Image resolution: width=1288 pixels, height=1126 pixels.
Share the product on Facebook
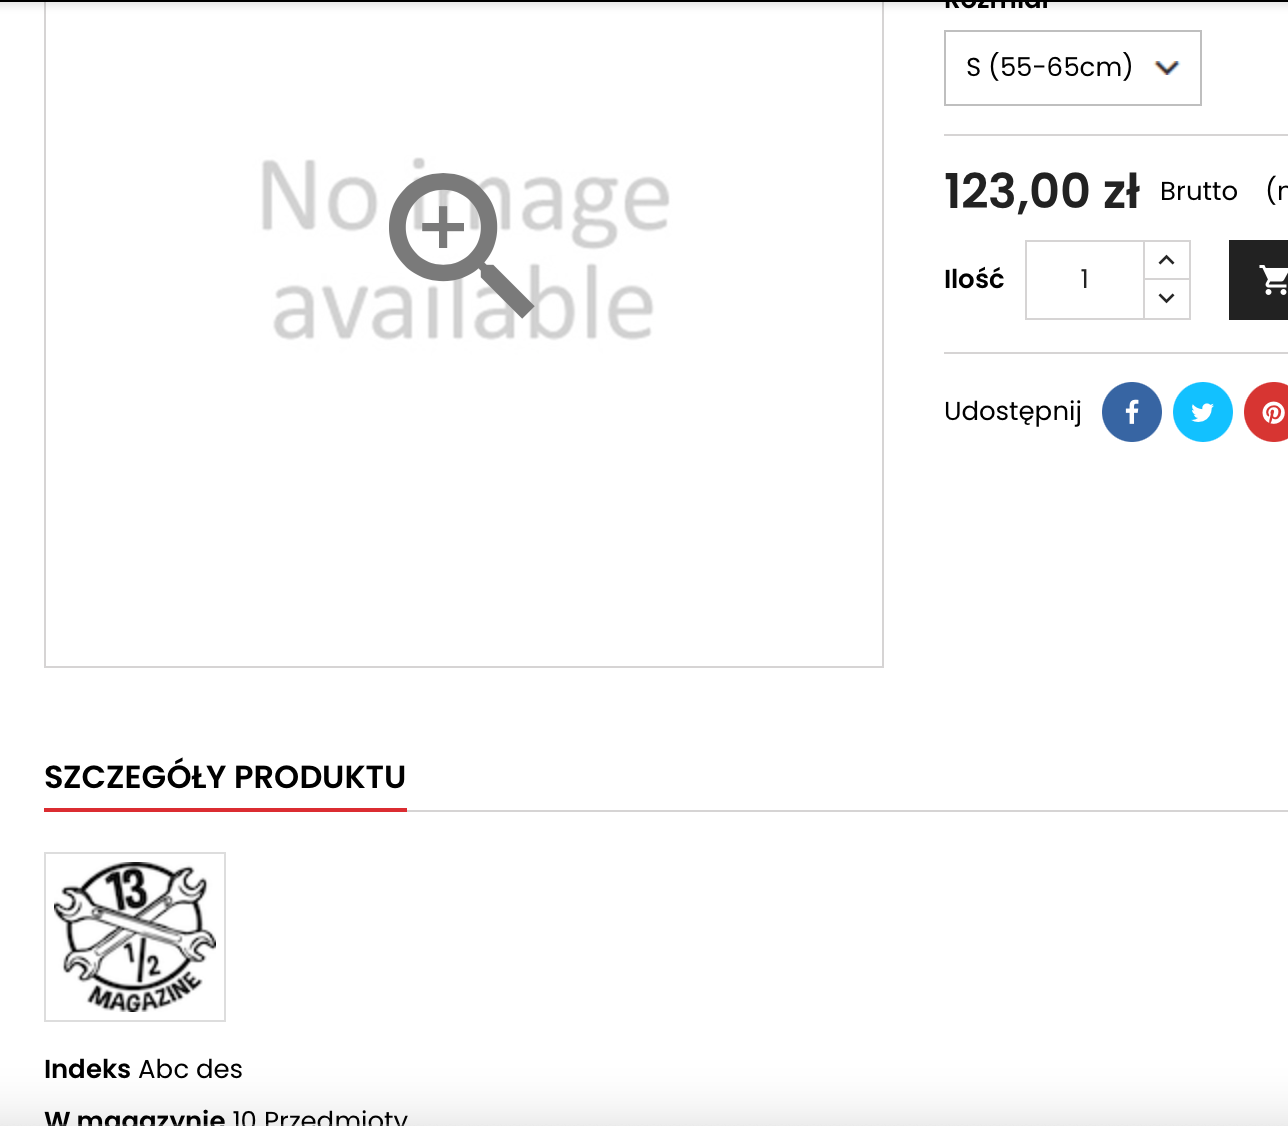point(1131,412)
